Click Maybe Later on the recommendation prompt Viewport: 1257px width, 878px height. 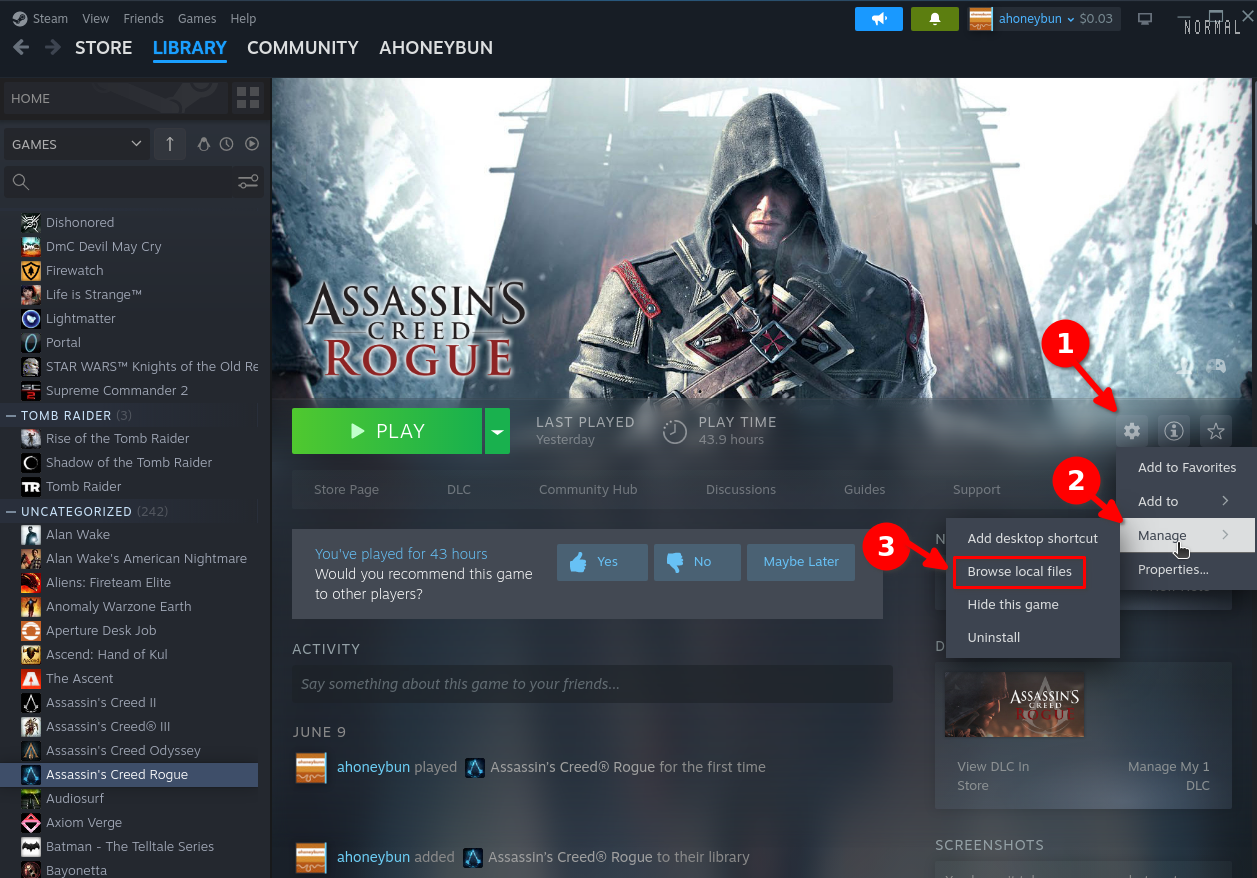tap(800, 562)
